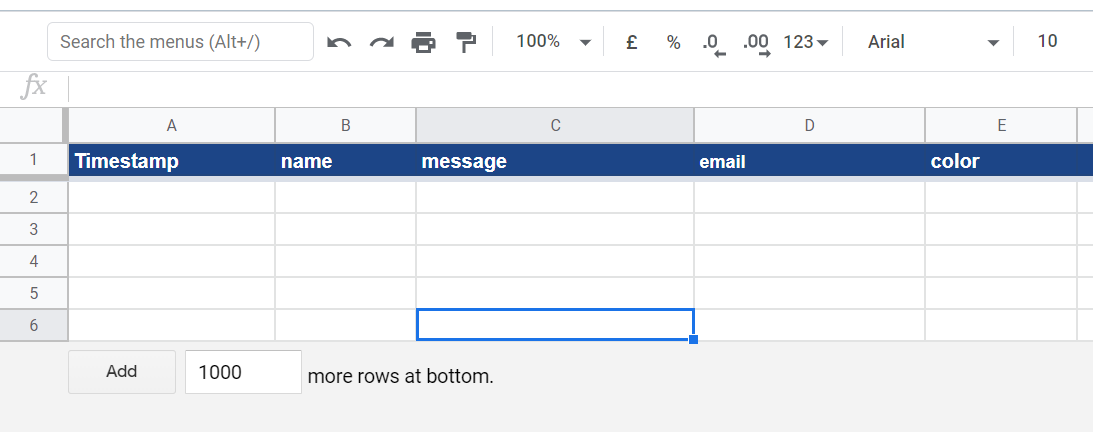Click the Add rows button

(x=122, y=372)
